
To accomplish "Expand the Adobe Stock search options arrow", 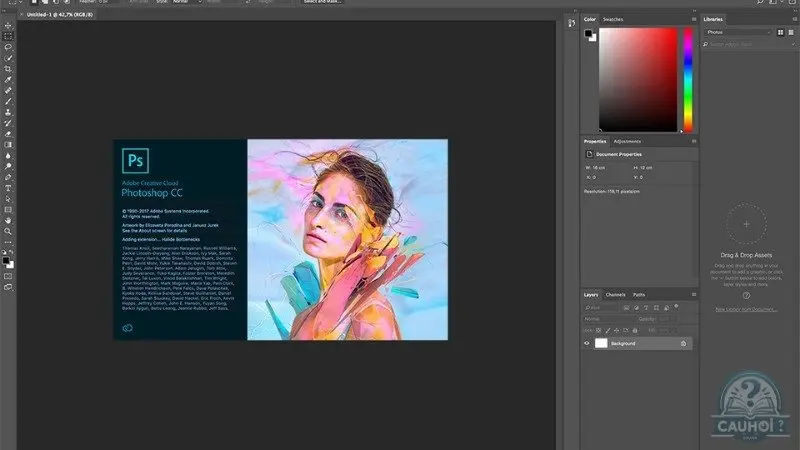I will click(x=793, y=44).
